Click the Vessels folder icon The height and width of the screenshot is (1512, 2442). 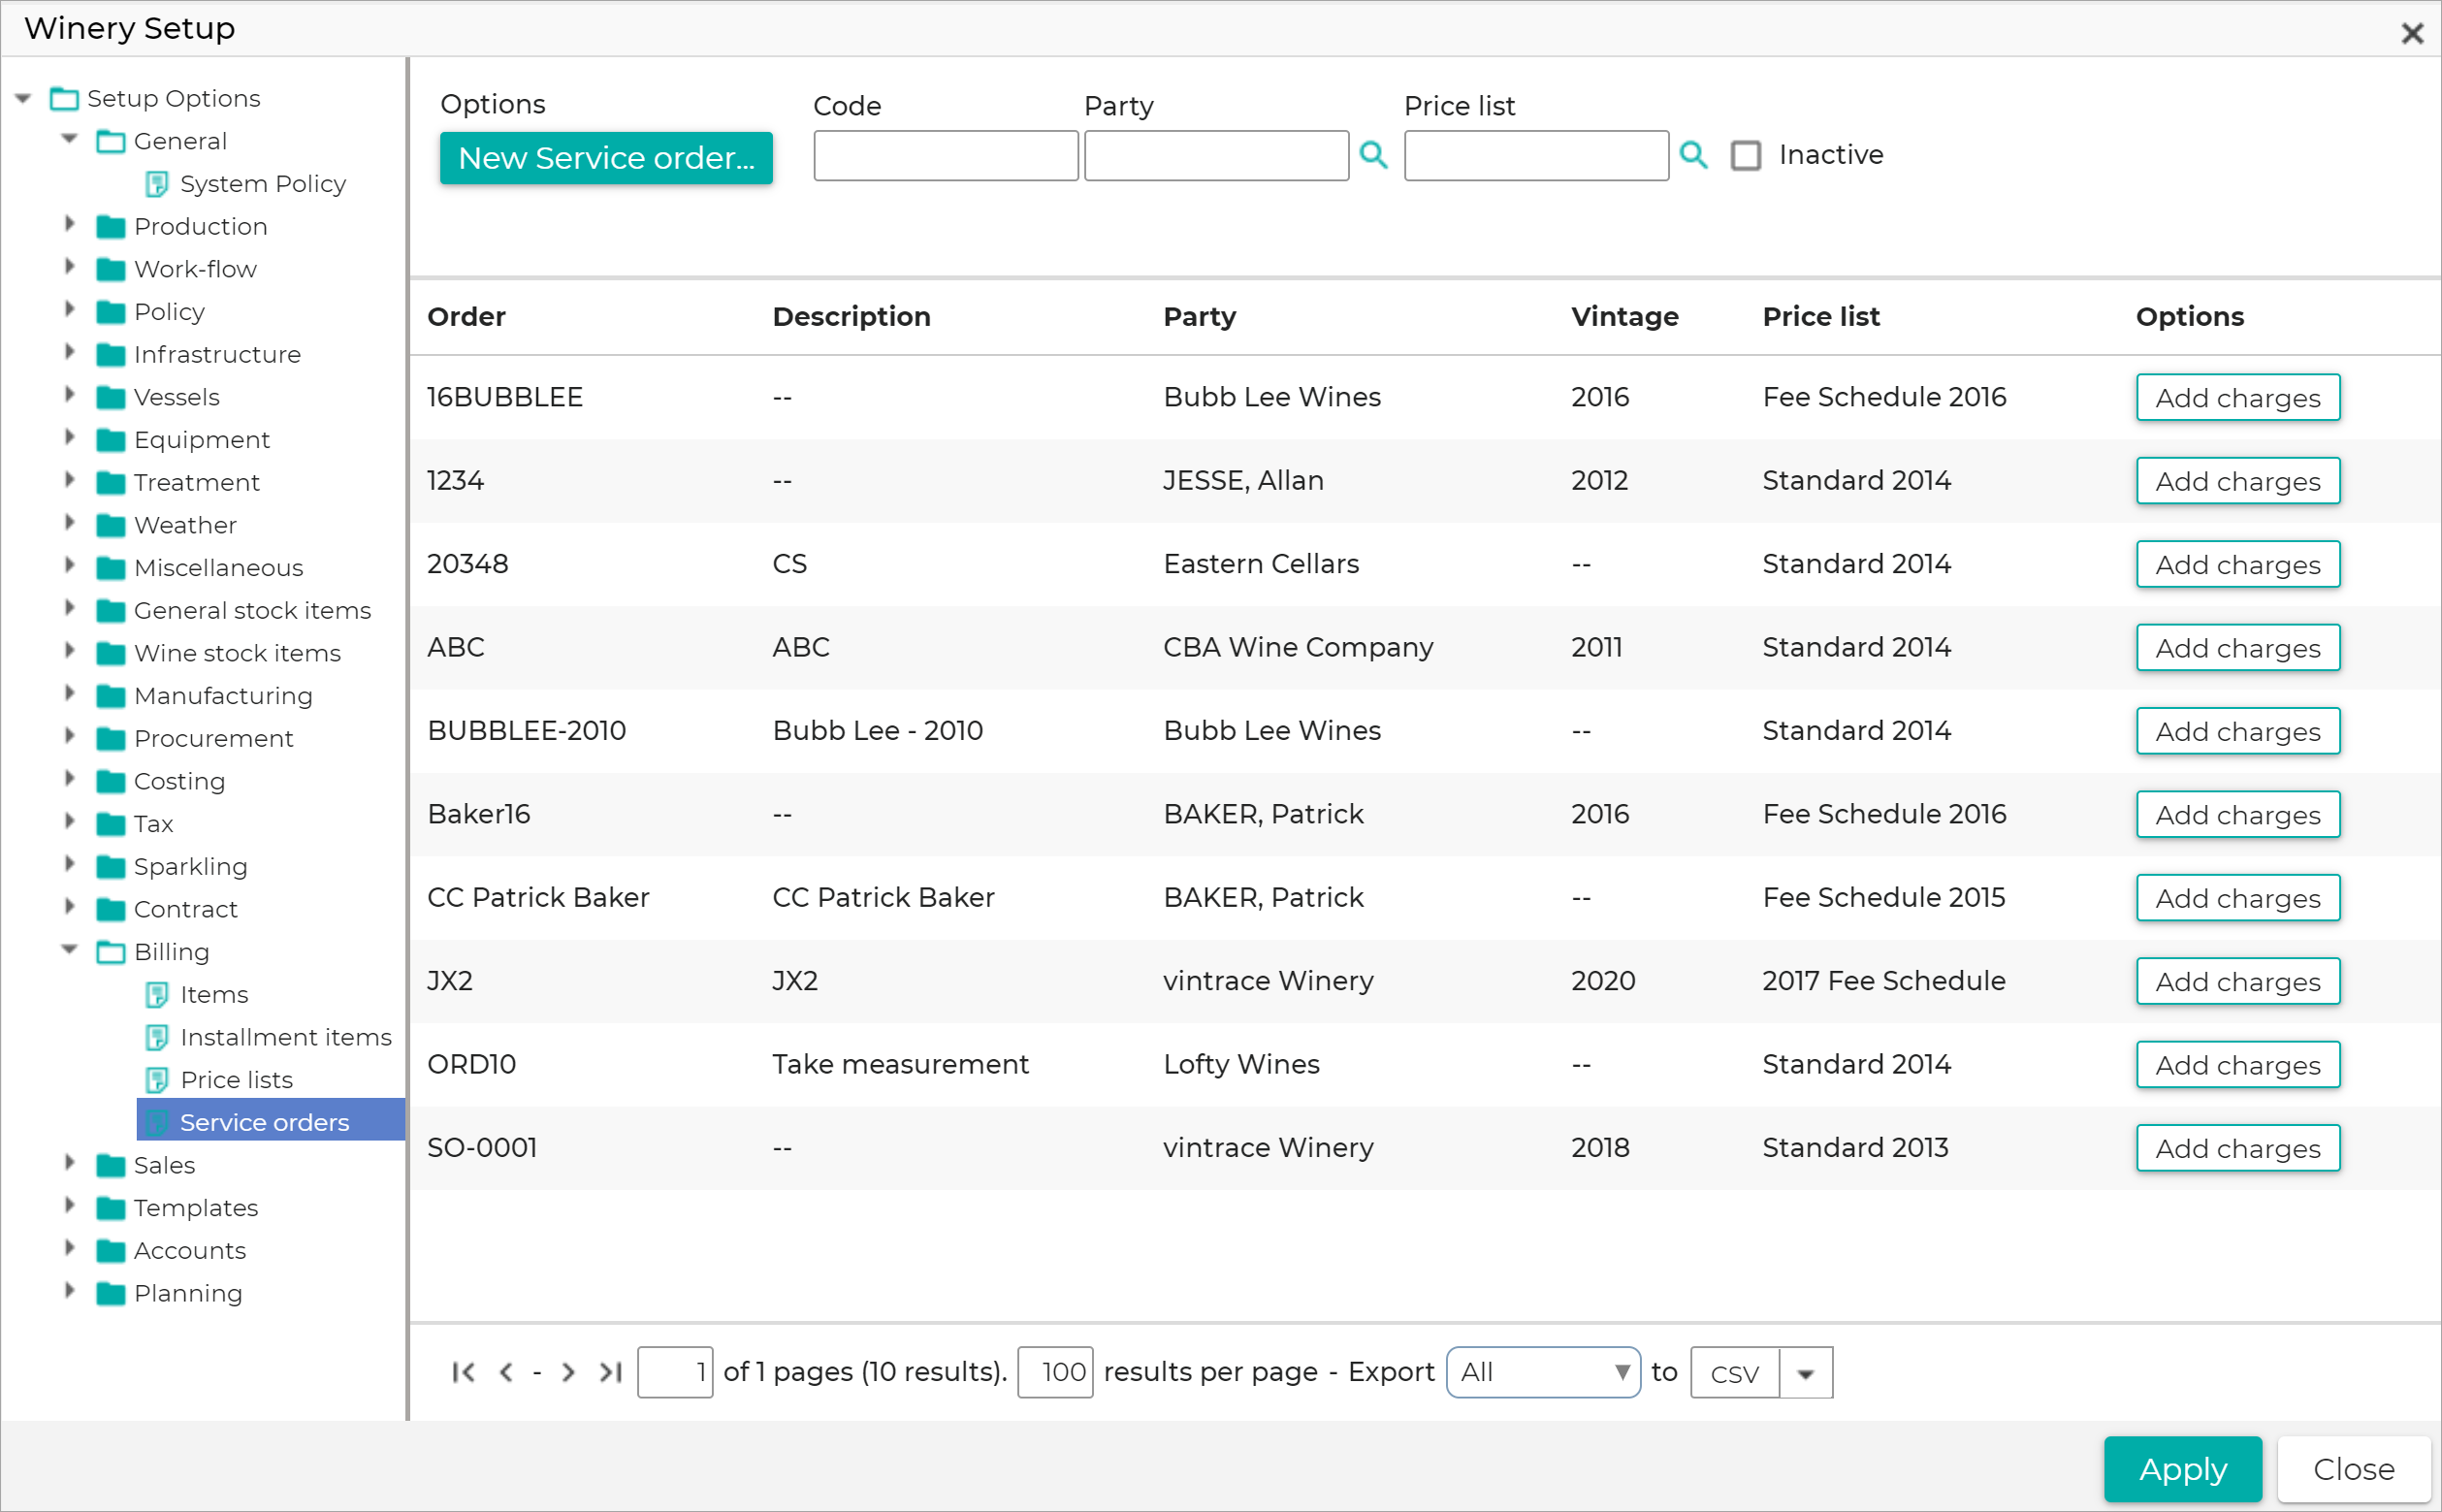click(x=111, y=398)
